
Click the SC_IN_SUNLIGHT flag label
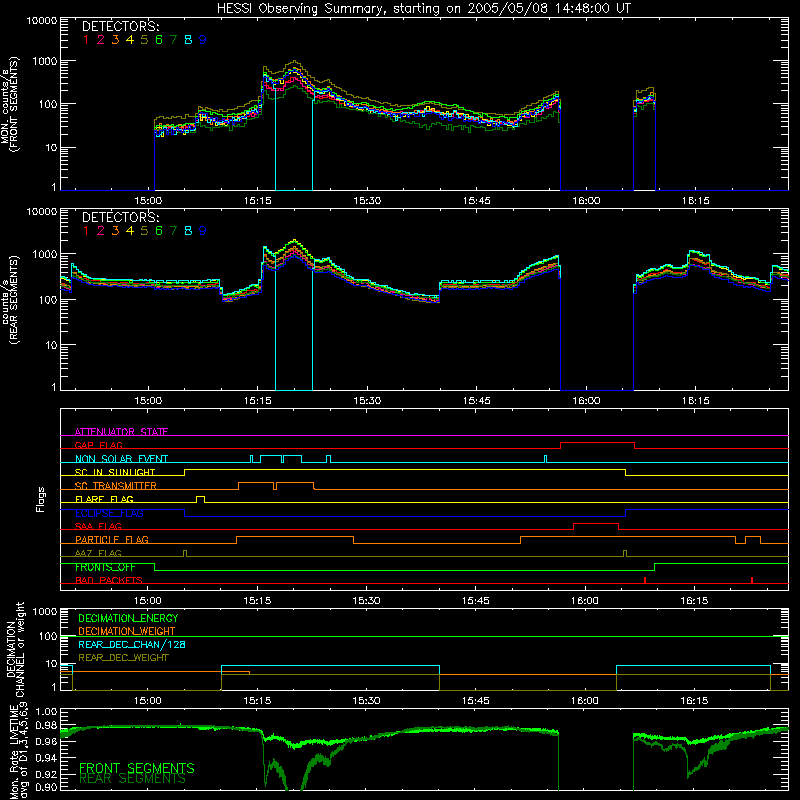(115, 472)
